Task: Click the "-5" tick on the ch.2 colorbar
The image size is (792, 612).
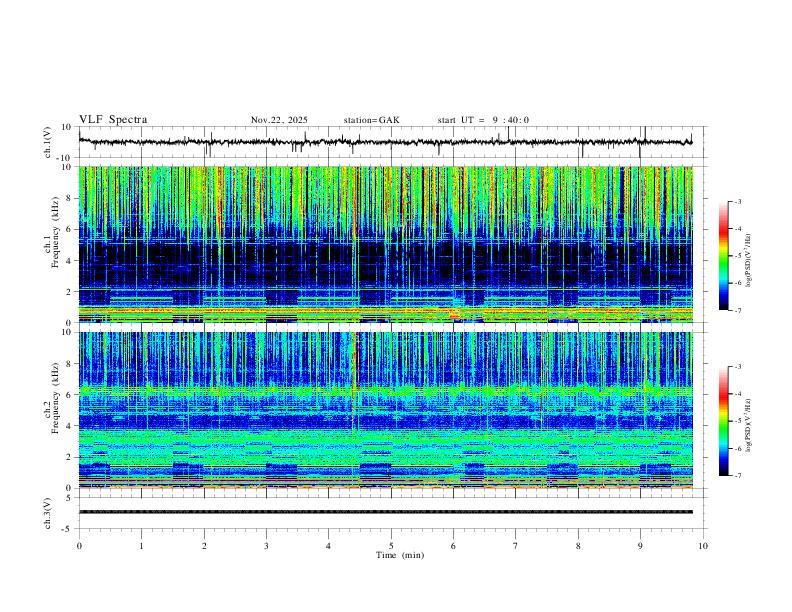Action: pos(737,421)
